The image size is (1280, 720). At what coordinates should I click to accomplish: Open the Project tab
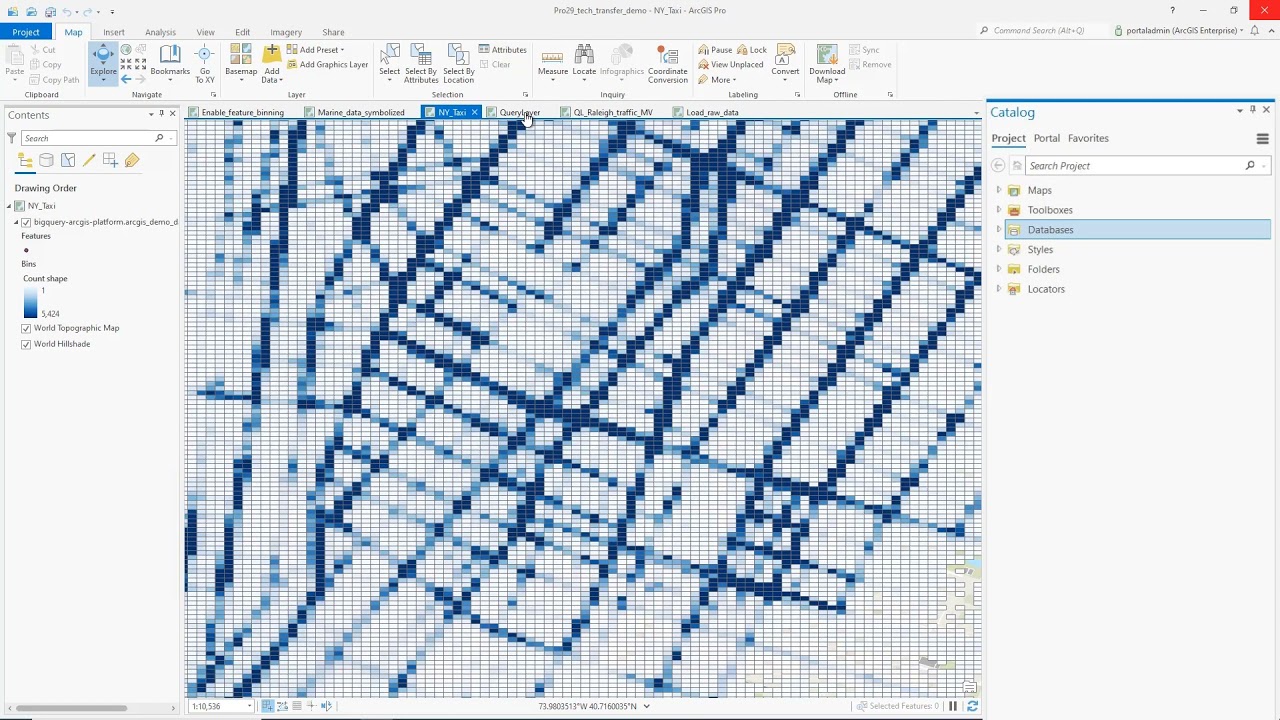click(26, 32)
